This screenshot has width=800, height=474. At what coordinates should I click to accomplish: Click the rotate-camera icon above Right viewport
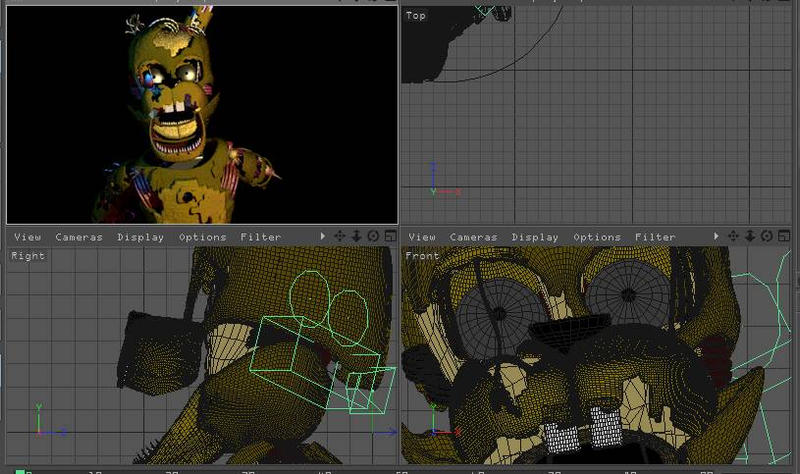[x=373, y=236]
